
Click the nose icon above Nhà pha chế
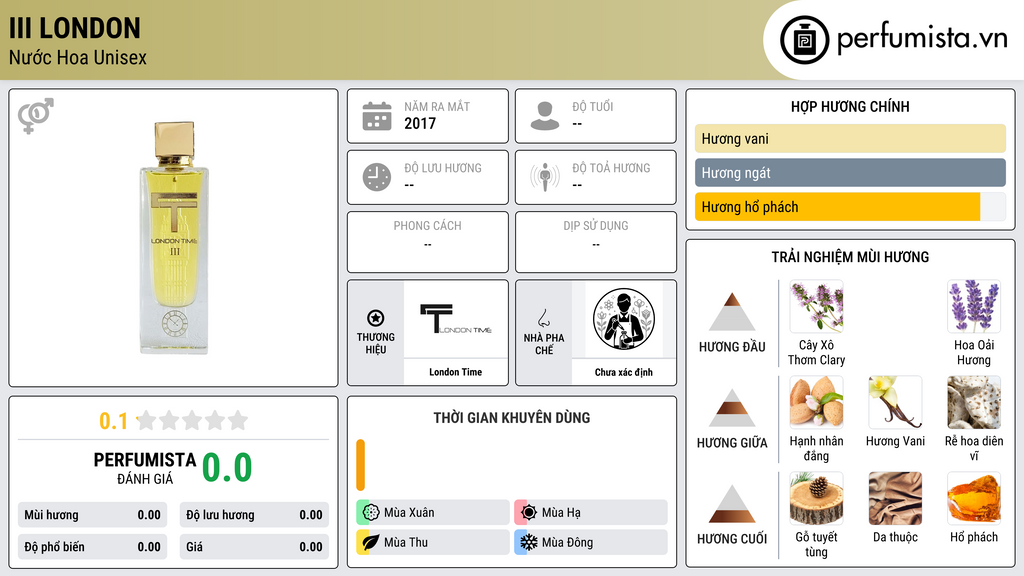543,318
